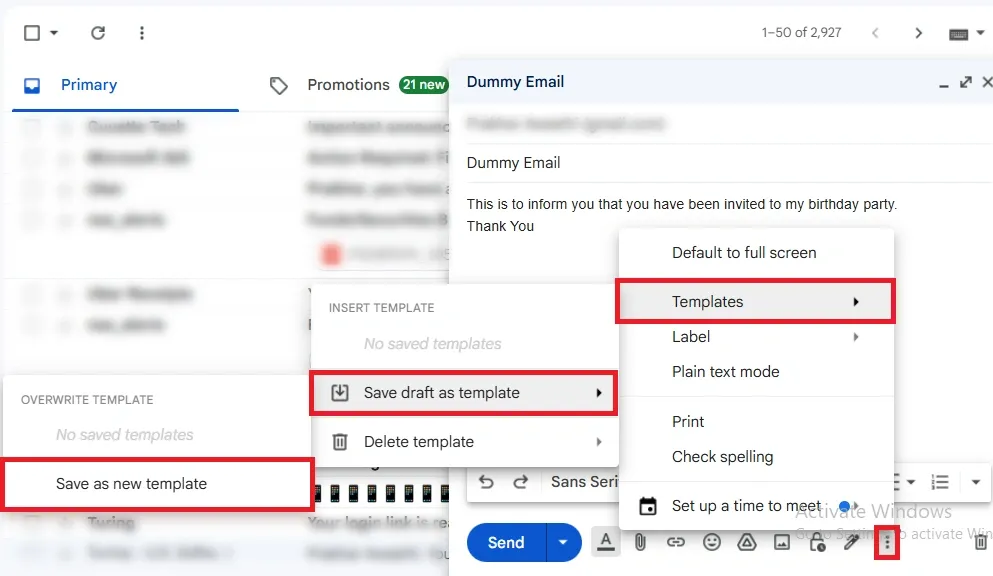The image size is (993, 576).
Task: Go to the previous page of emails
Action: (x=875, y=33)
